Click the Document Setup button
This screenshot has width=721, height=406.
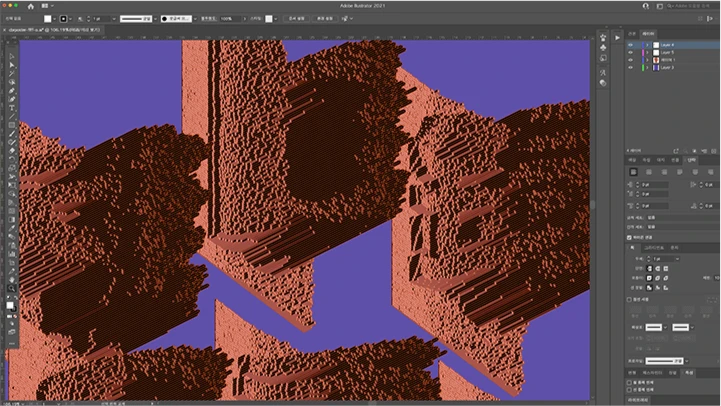tap(297, 19)
